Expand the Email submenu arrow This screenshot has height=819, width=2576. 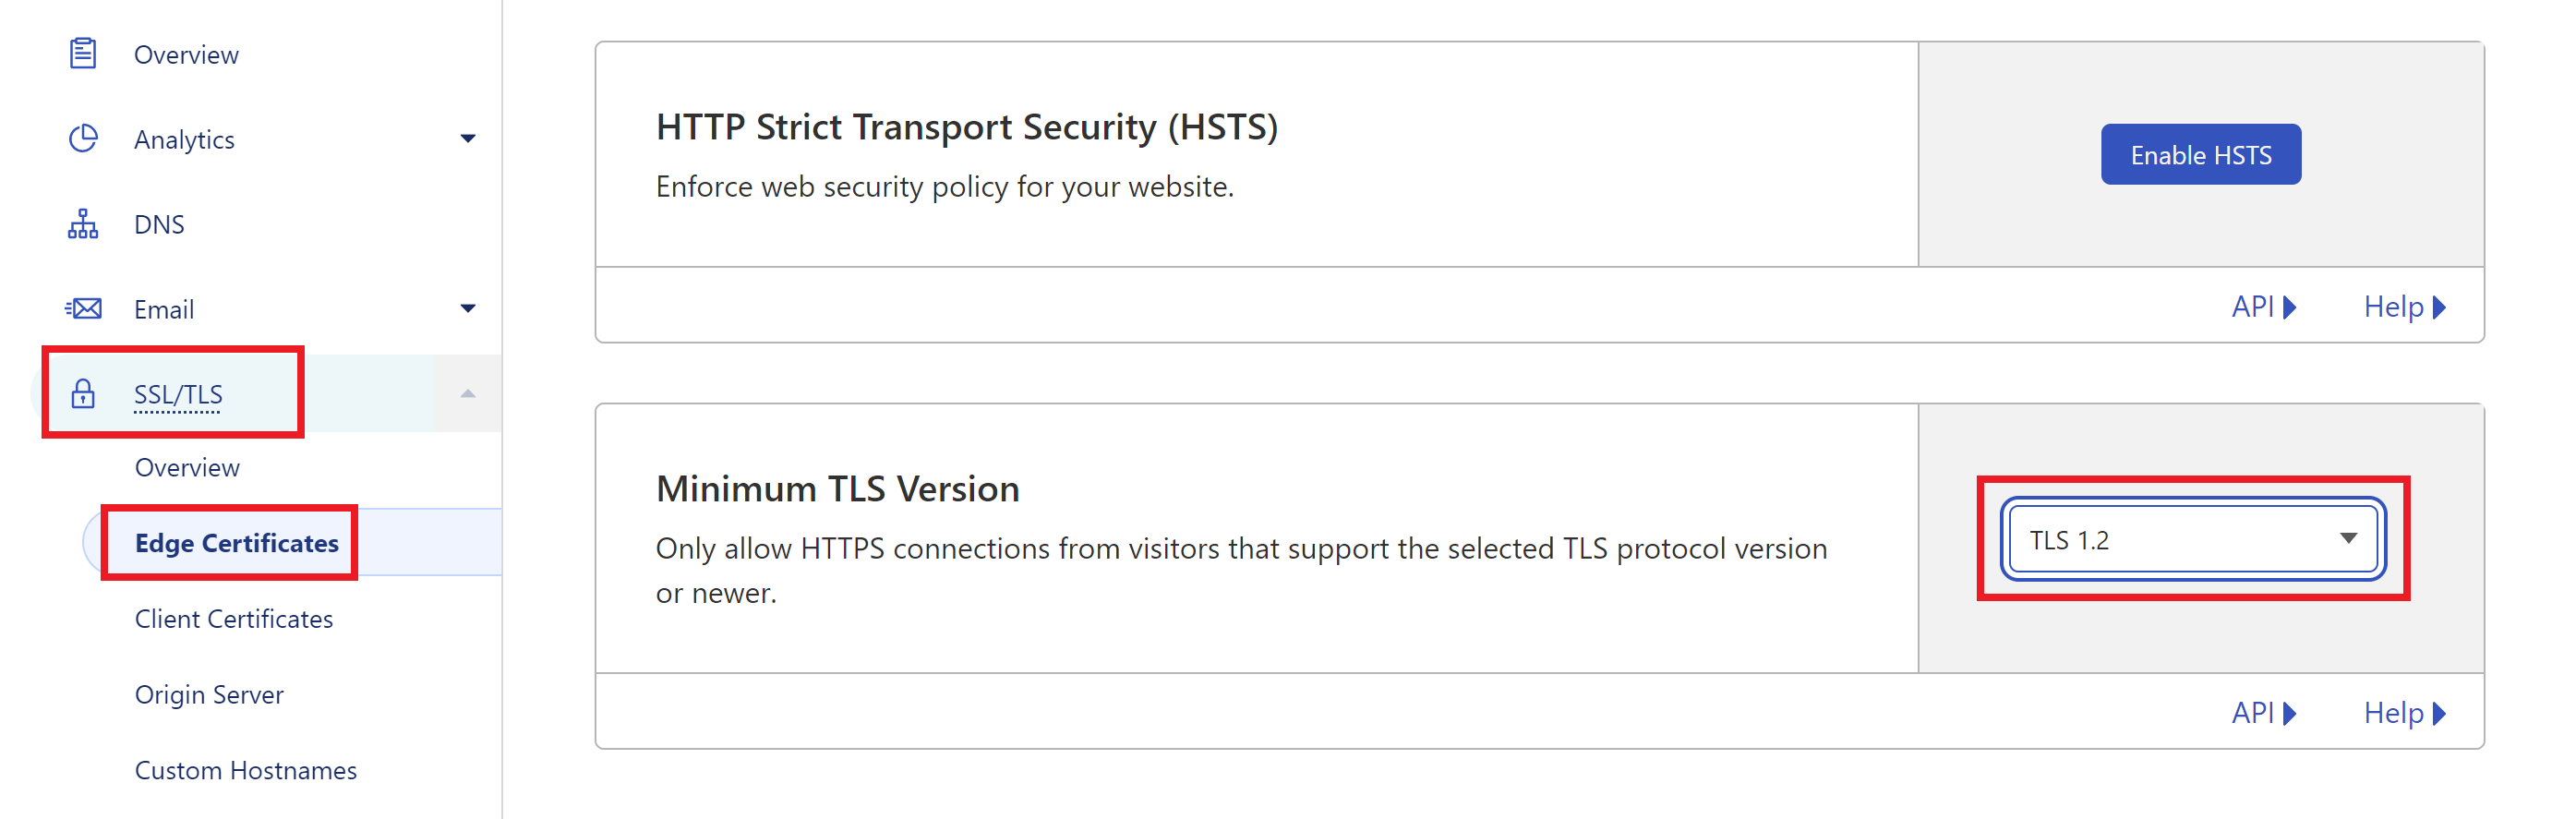tap(467, 308)
